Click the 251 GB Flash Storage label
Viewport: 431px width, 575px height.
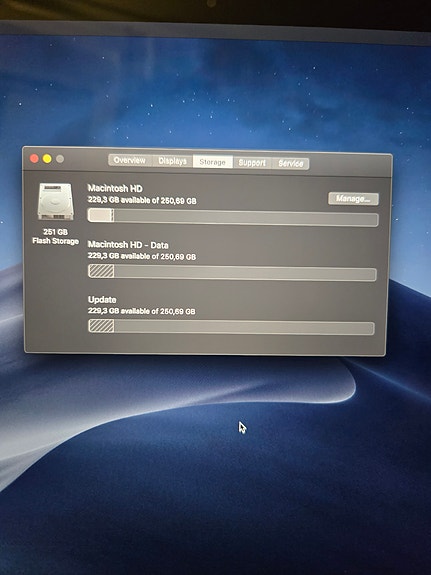coord(55,237)
